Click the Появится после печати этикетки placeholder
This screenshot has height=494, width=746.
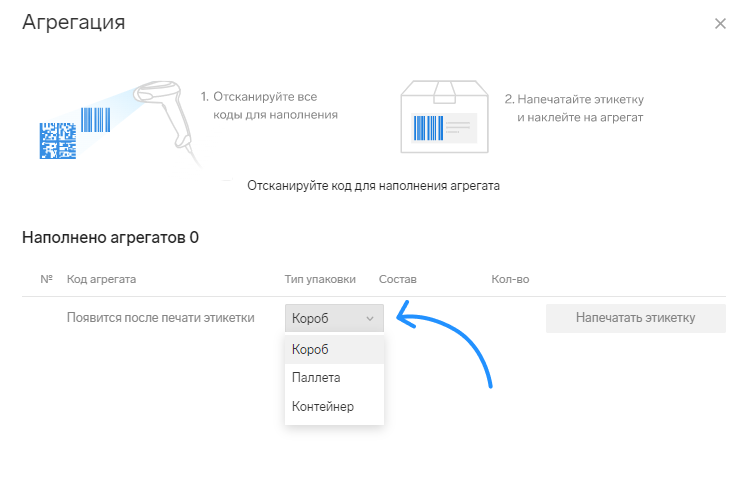pos(161,317)
